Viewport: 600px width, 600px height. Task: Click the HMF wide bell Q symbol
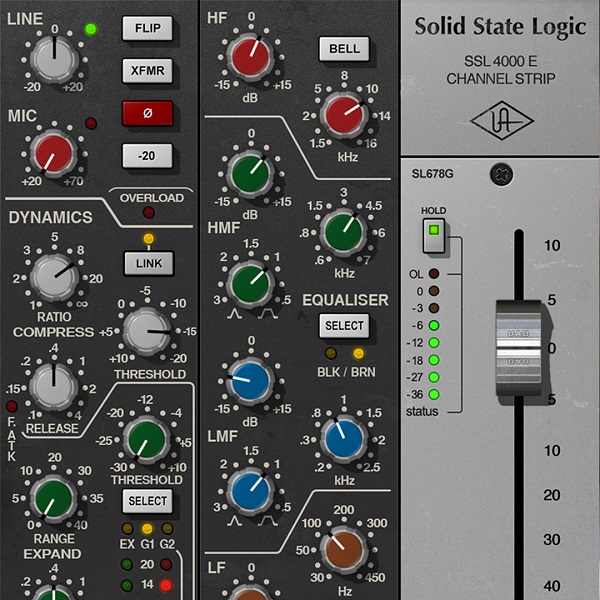pos(268,315)
